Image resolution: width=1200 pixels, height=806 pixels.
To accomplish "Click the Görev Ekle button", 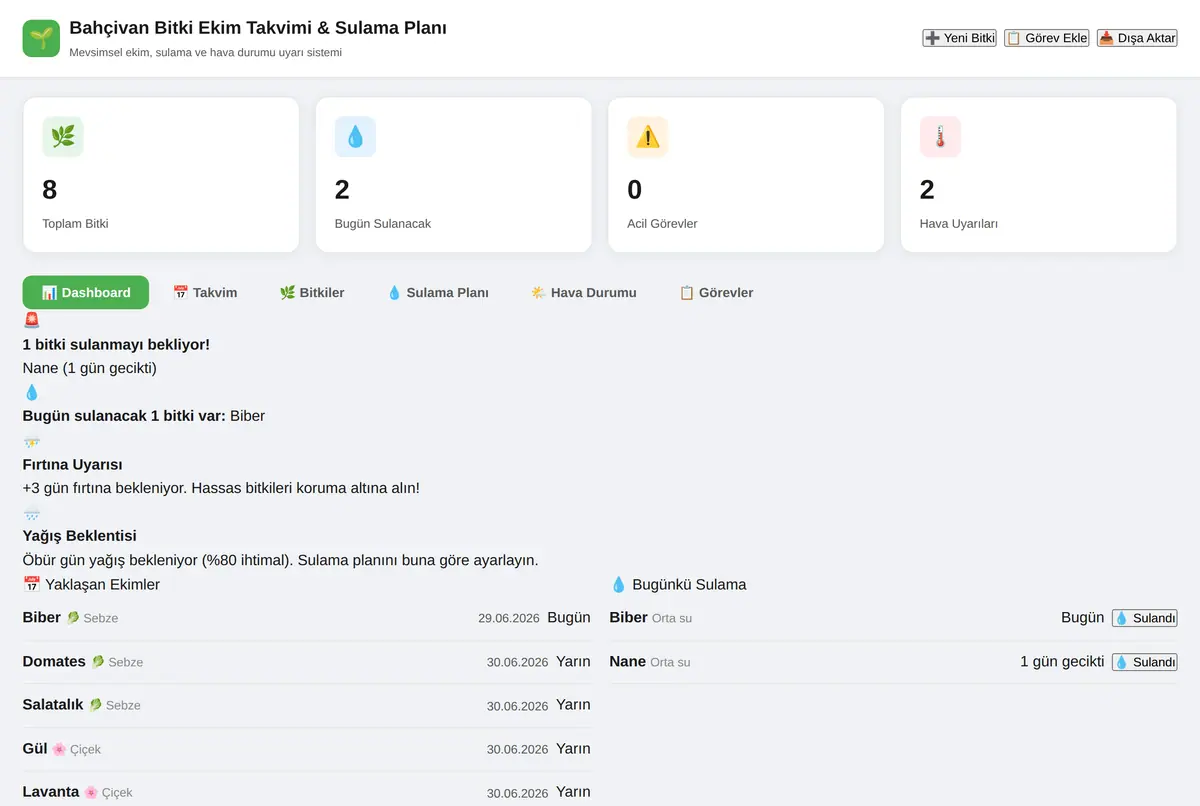I will (1047, 38).
